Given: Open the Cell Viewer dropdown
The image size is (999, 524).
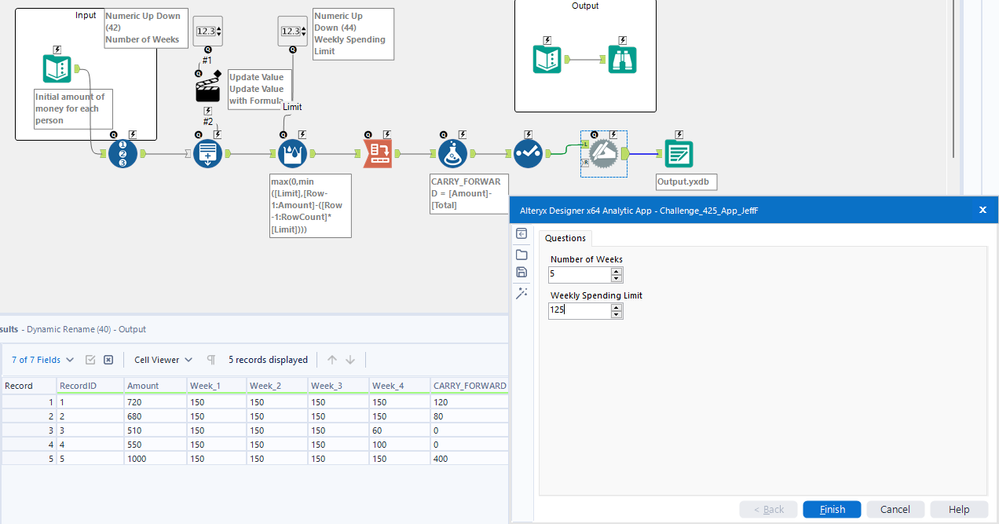Looking at the screenshot, I should tap(163, 360).
